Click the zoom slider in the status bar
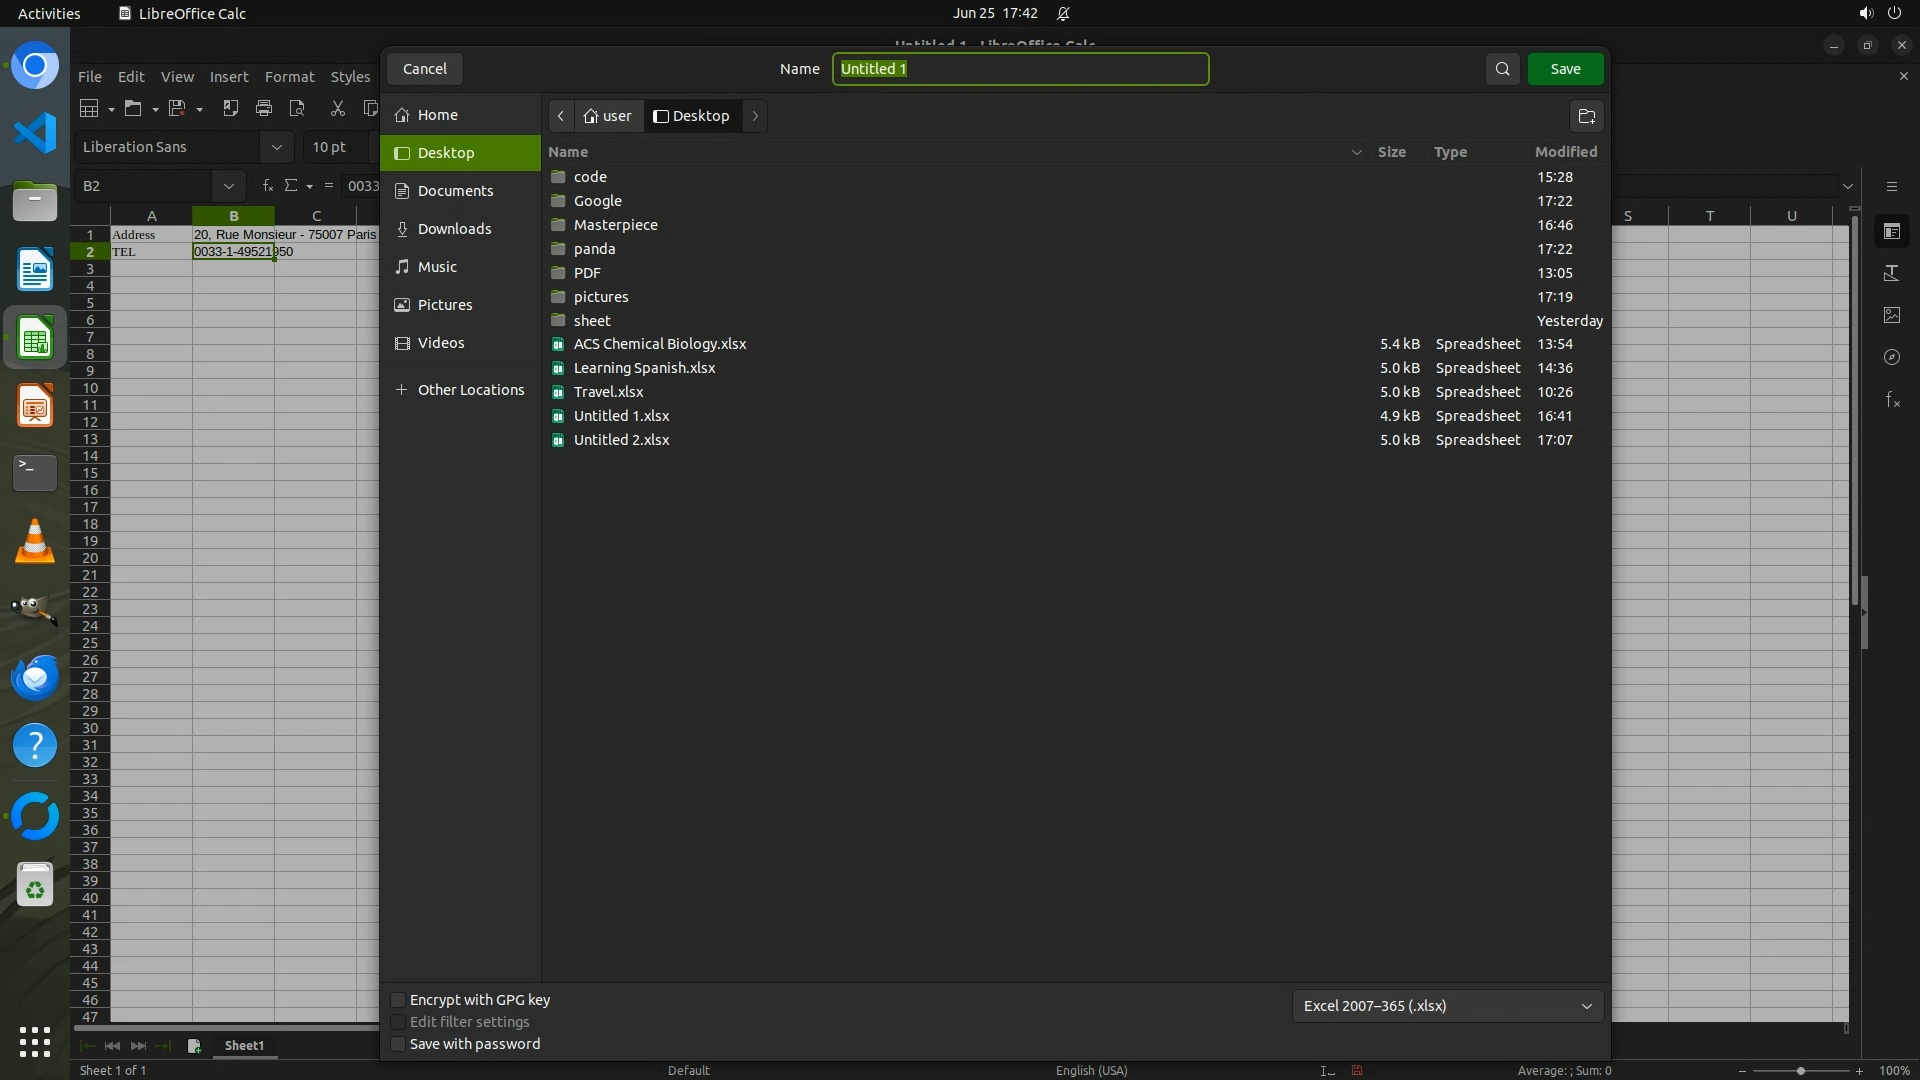This screenshot has width=1920, height=1080. 1800,1071
